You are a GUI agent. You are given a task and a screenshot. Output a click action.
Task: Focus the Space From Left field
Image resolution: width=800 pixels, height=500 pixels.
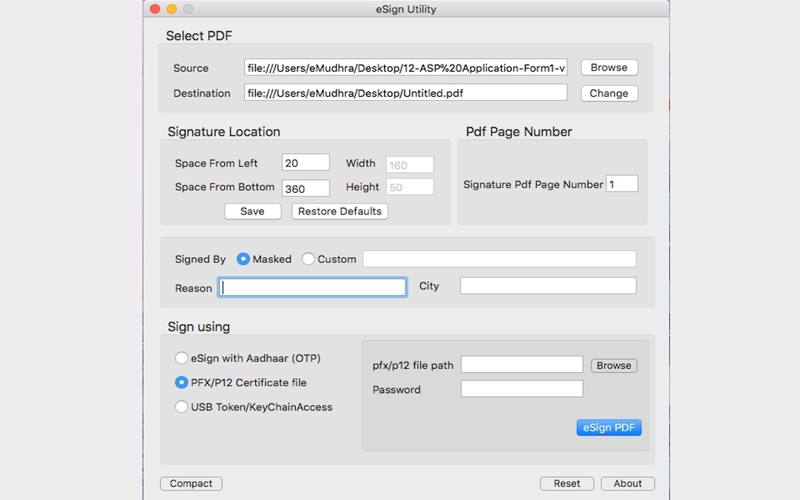306,163
